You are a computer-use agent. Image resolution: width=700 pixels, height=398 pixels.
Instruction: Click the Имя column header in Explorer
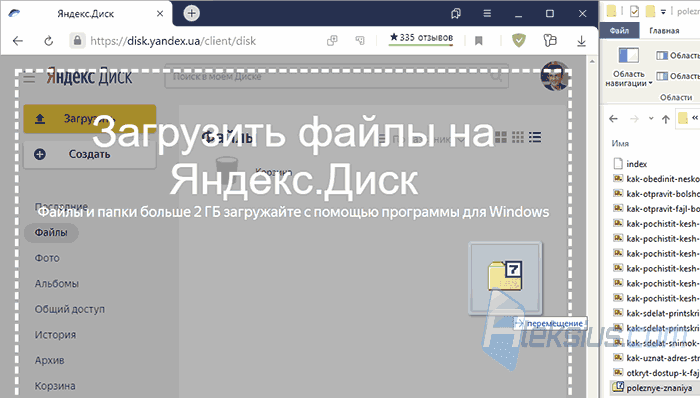pos(620,144)
